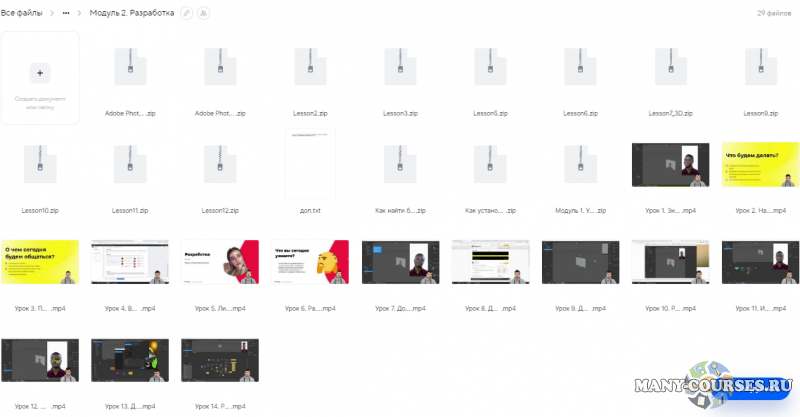Open the share access icon in breadcrumb
Image resolution: width=800 pixels, height=417 pixels.
204,14
